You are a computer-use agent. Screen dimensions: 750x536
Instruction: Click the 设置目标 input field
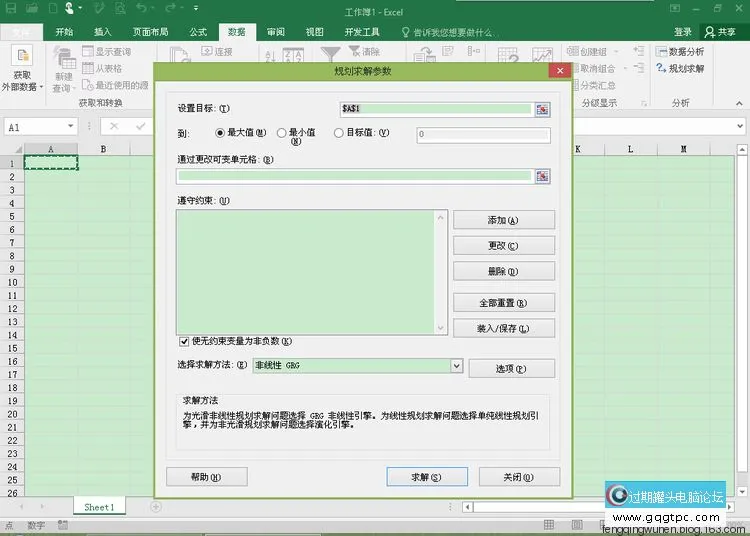click(436, 109)
